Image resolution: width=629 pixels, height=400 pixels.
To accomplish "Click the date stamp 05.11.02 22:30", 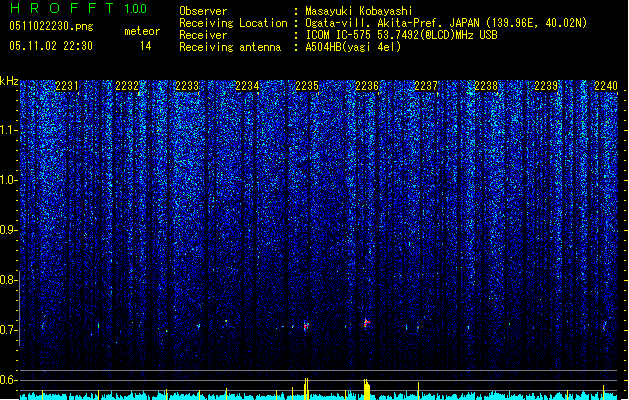I will coord(51,46).
